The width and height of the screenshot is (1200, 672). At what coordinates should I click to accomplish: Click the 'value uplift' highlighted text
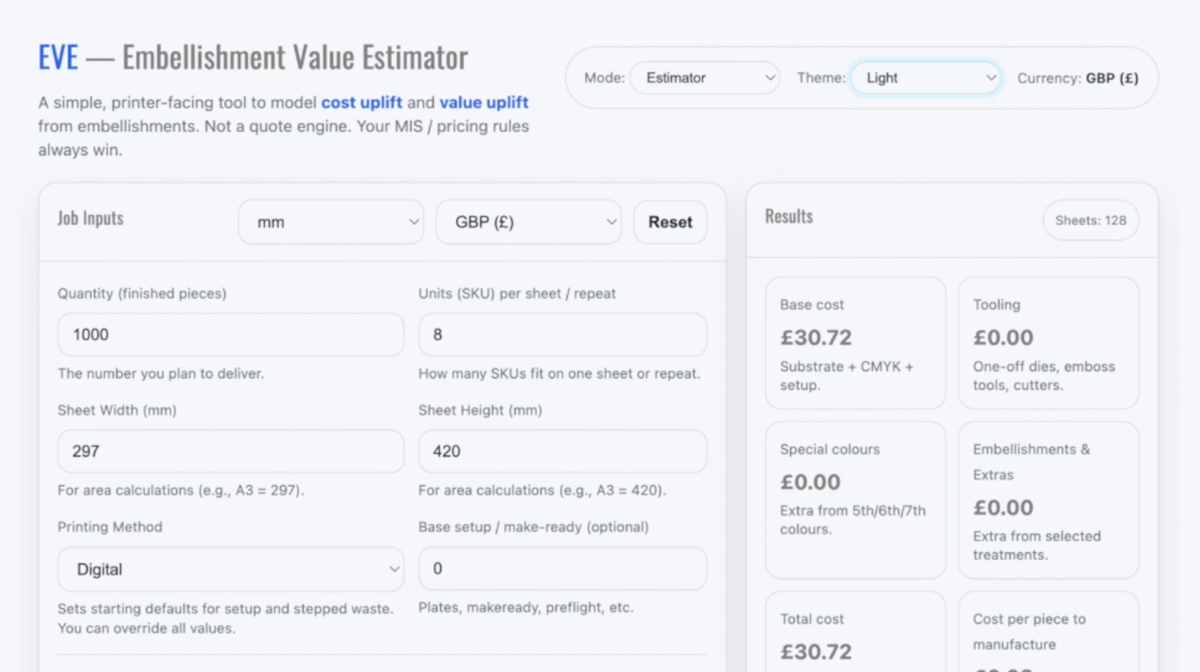484,103
